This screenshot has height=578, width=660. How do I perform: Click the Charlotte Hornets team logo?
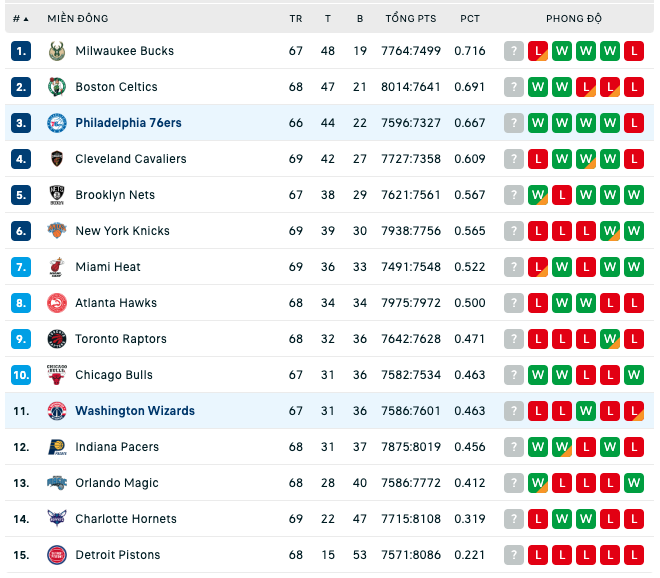click(57, 519)
